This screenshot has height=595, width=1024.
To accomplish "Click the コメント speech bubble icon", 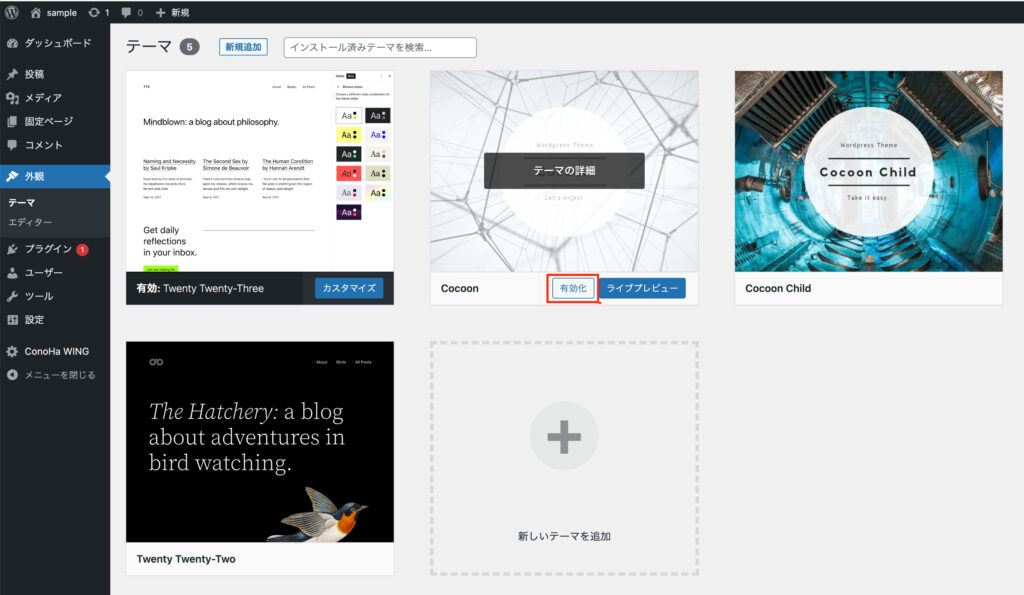I will (12, 145).
